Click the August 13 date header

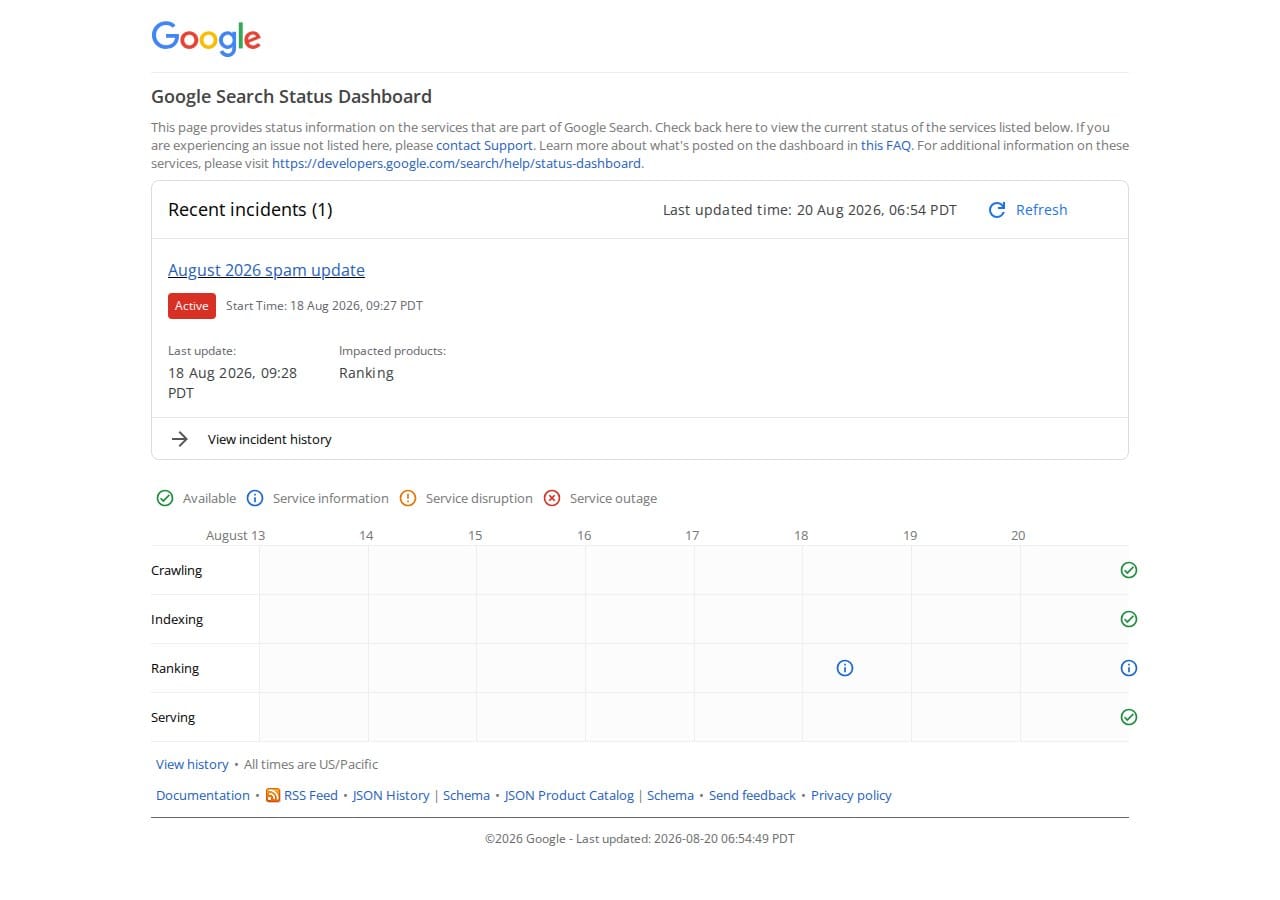coord(236,535)
